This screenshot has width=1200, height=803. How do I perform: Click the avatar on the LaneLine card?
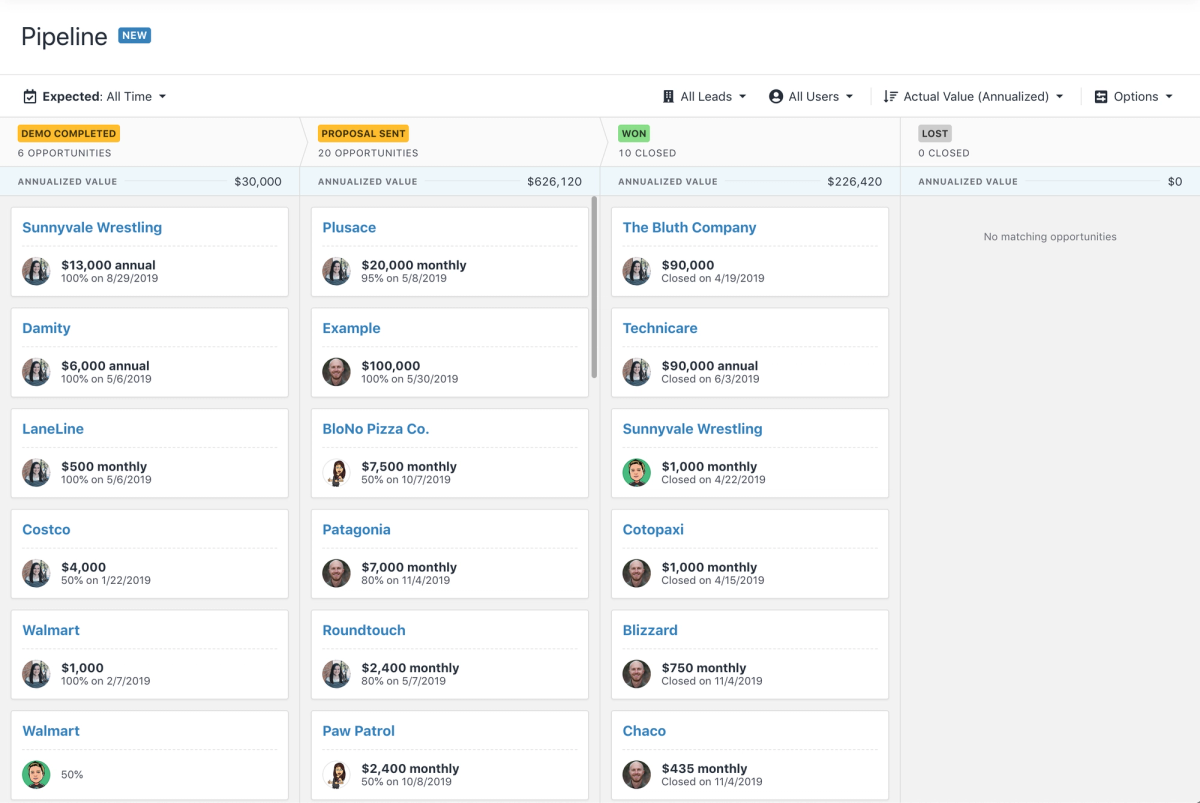click(36, 473)
